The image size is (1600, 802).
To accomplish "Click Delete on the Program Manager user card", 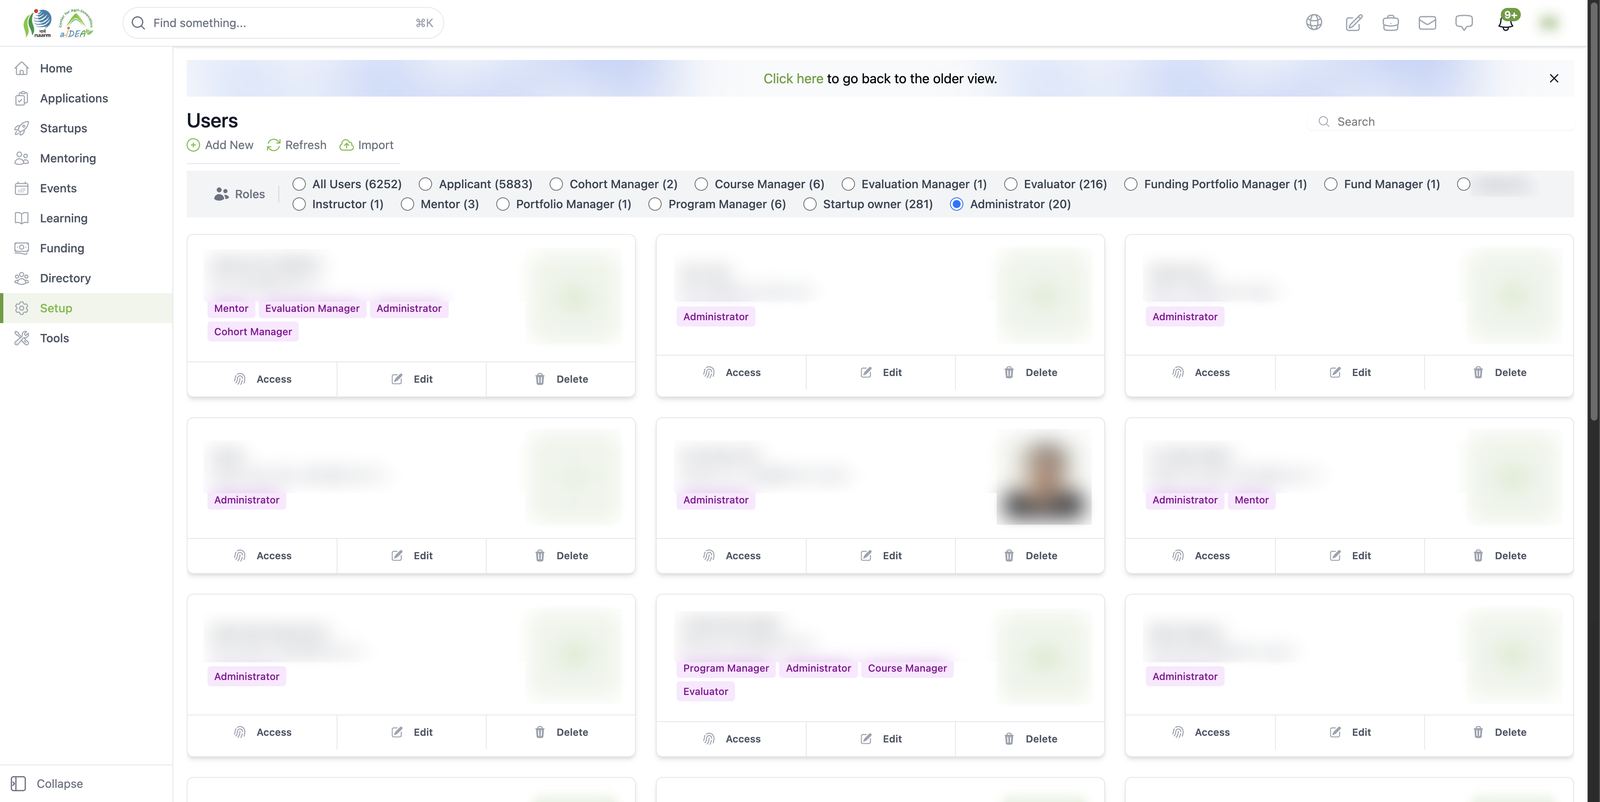I will (x=1030, y=739).
